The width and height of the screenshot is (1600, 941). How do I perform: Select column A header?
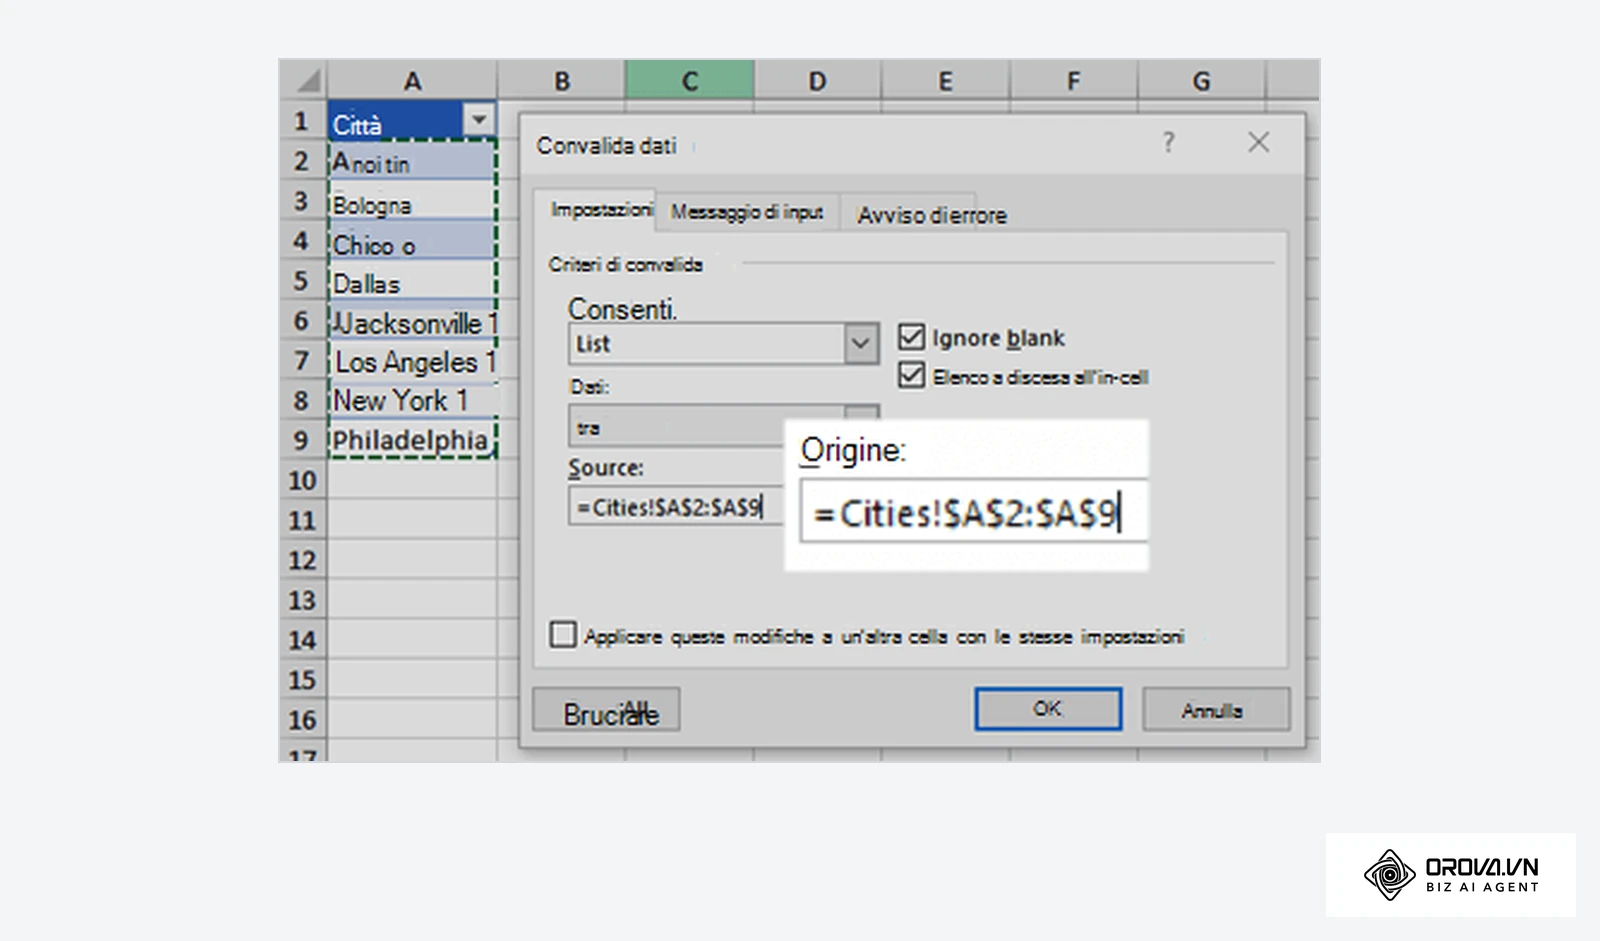point(412,80)
